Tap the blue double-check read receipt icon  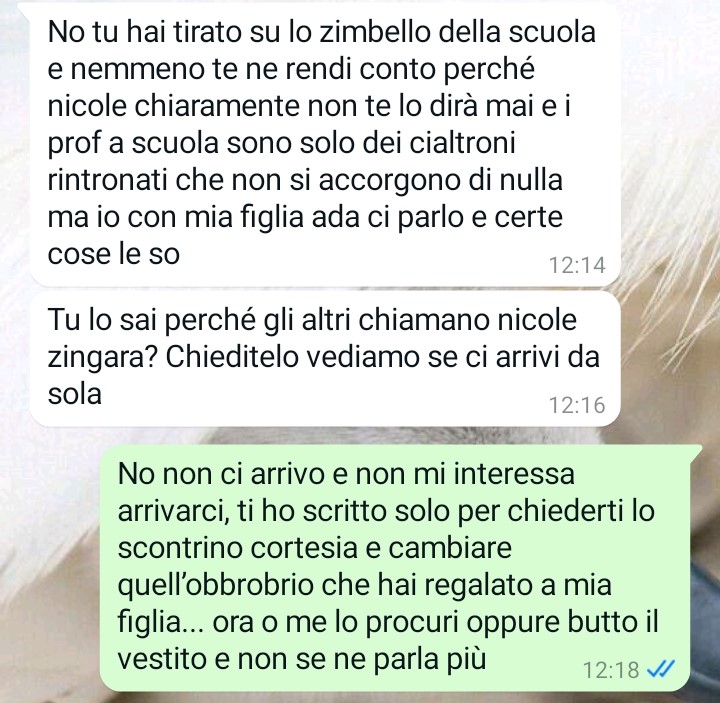[660, 669]
